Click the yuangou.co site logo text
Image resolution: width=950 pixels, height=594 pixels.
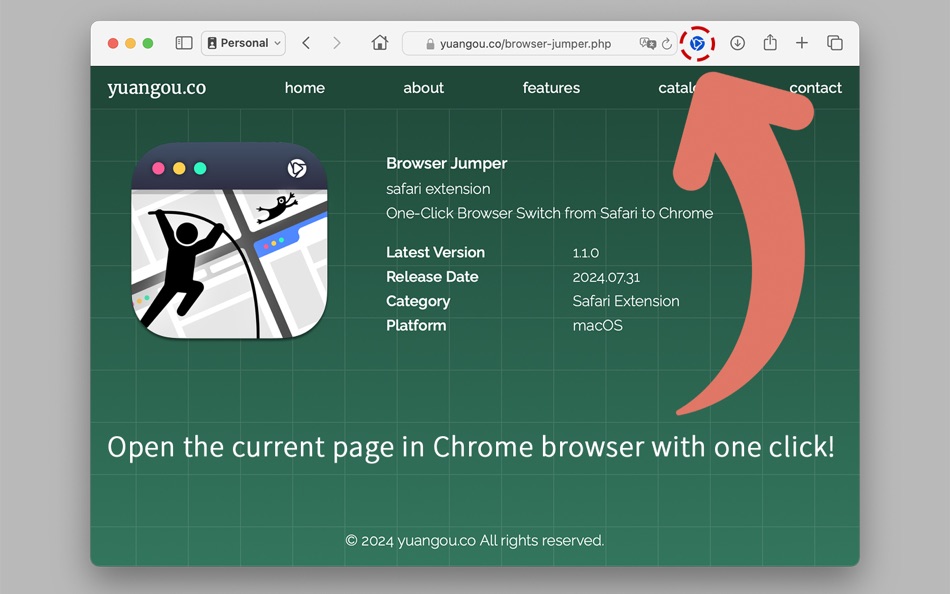tap(156, 88)
